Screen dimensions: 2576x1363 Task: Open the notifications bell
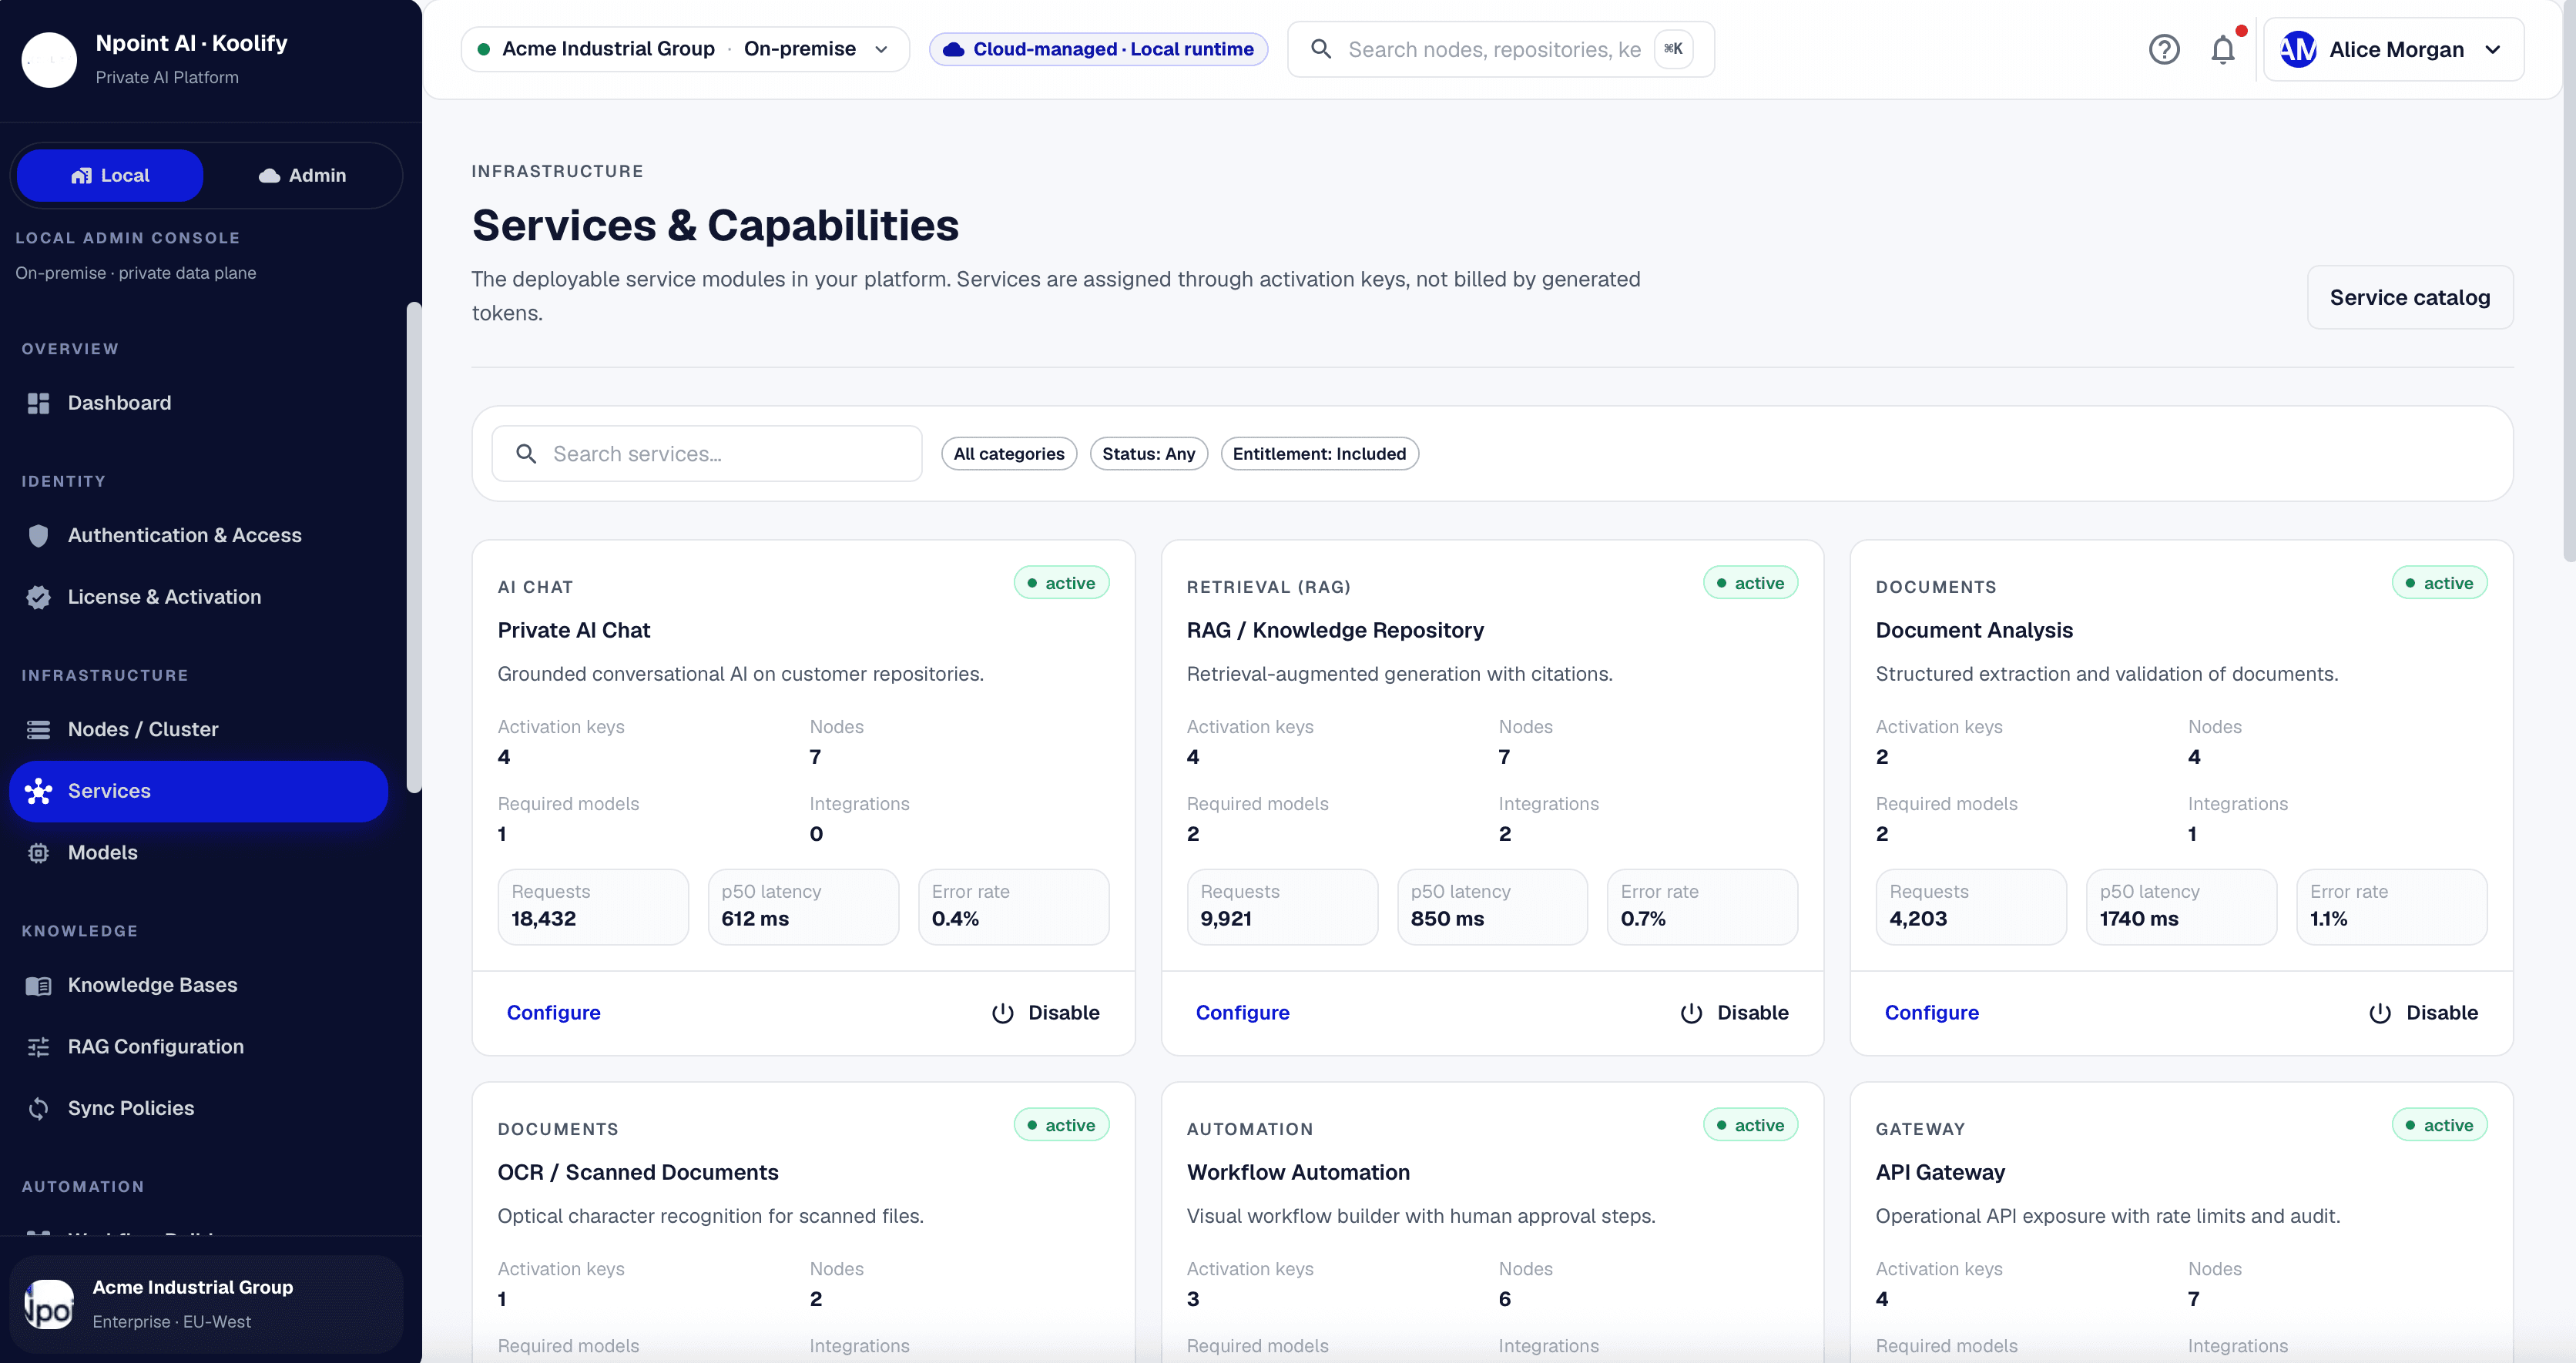(x=2222, y=49)
